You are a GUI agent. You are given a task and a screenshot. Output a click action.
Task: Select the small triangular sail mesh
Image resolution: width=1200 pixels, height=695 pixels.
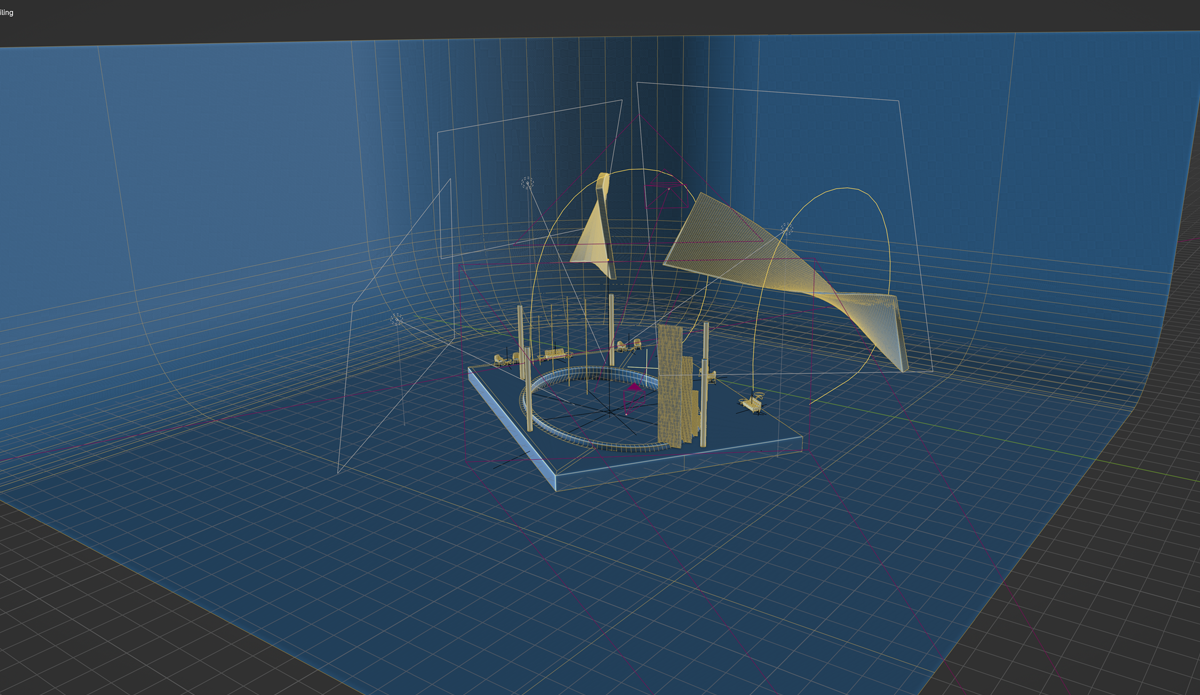595,232
